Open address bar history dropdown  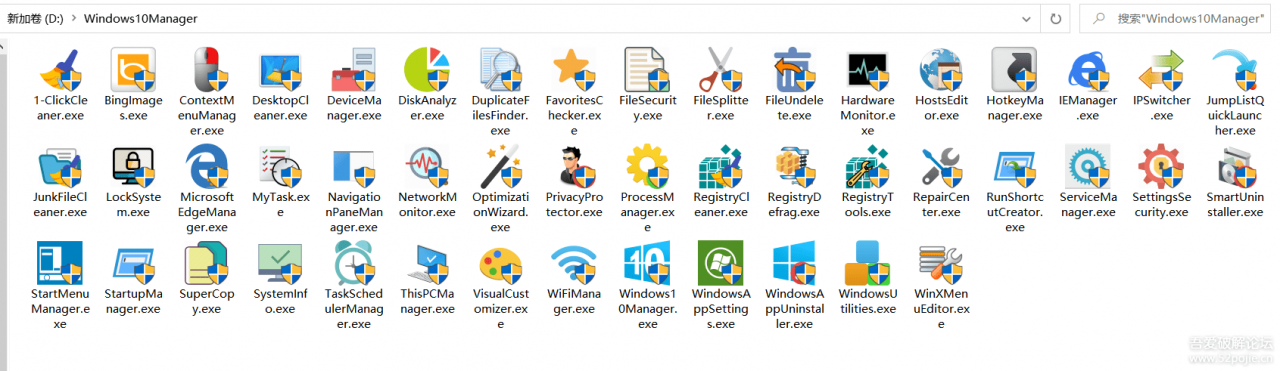click(x=1027, y=19)
